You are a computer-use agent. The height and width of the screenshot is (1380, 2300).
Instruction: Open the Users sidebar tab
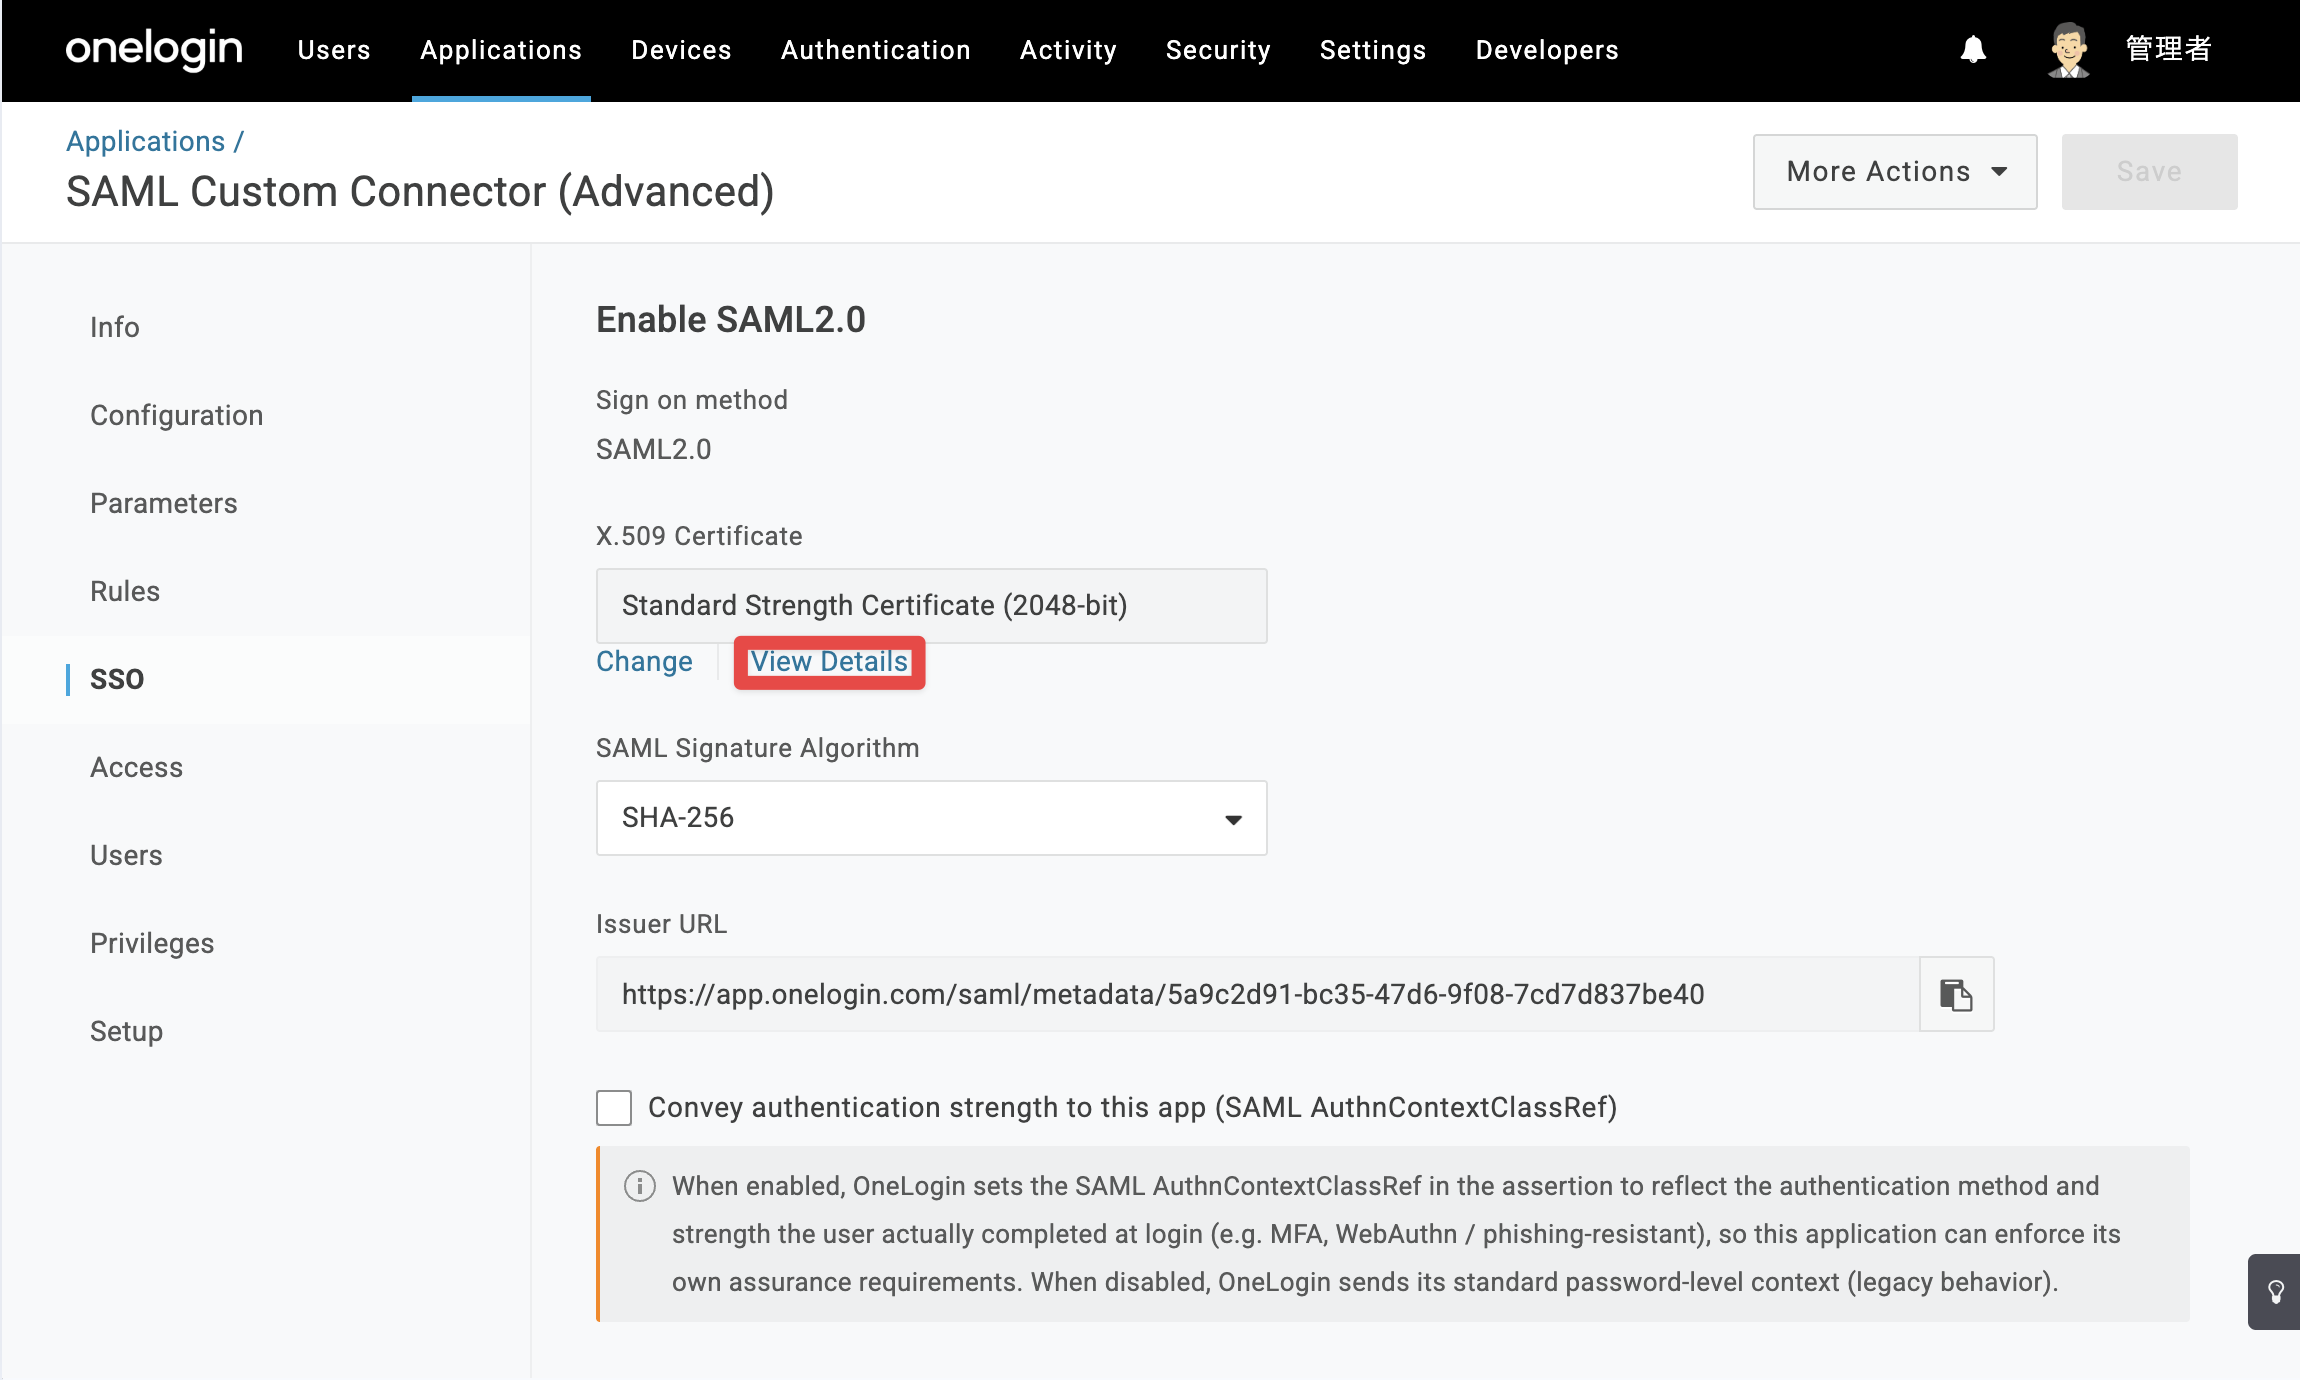pyautogui.click(x=126, y=855)
